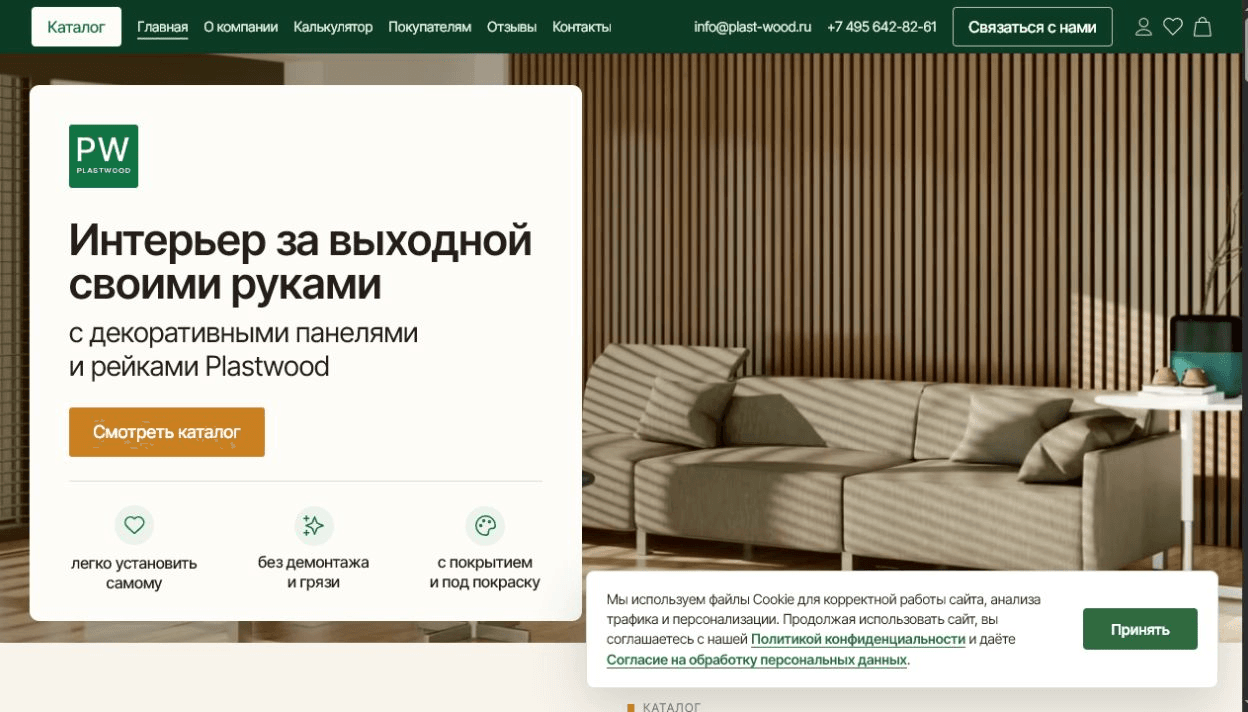This screenshot has width=1248, height=712.
Task: Click 'с покрытием и под покраску' text
Action: coord(485,572)
